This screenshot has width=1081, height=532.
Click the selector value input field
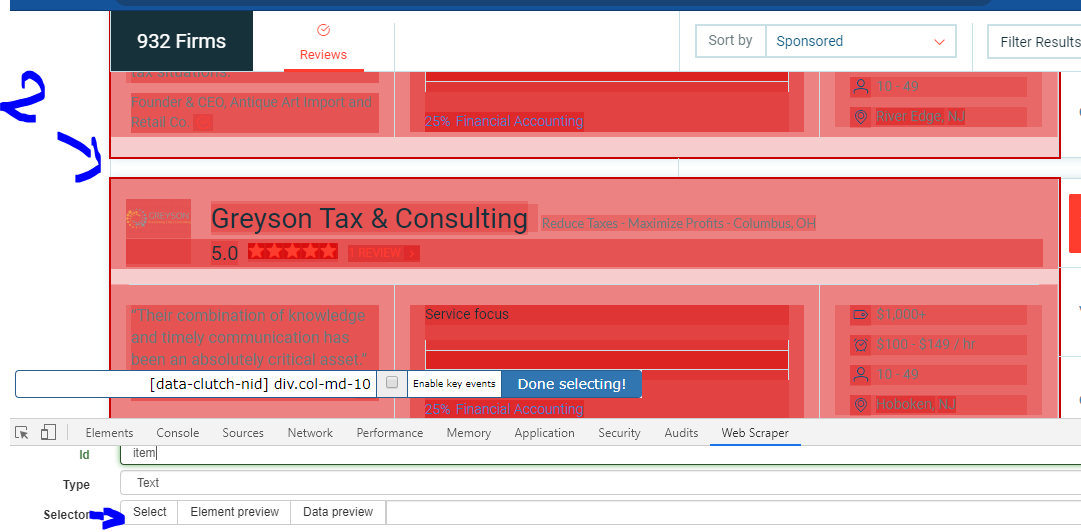pyautogui.click(x=734, y=512)
